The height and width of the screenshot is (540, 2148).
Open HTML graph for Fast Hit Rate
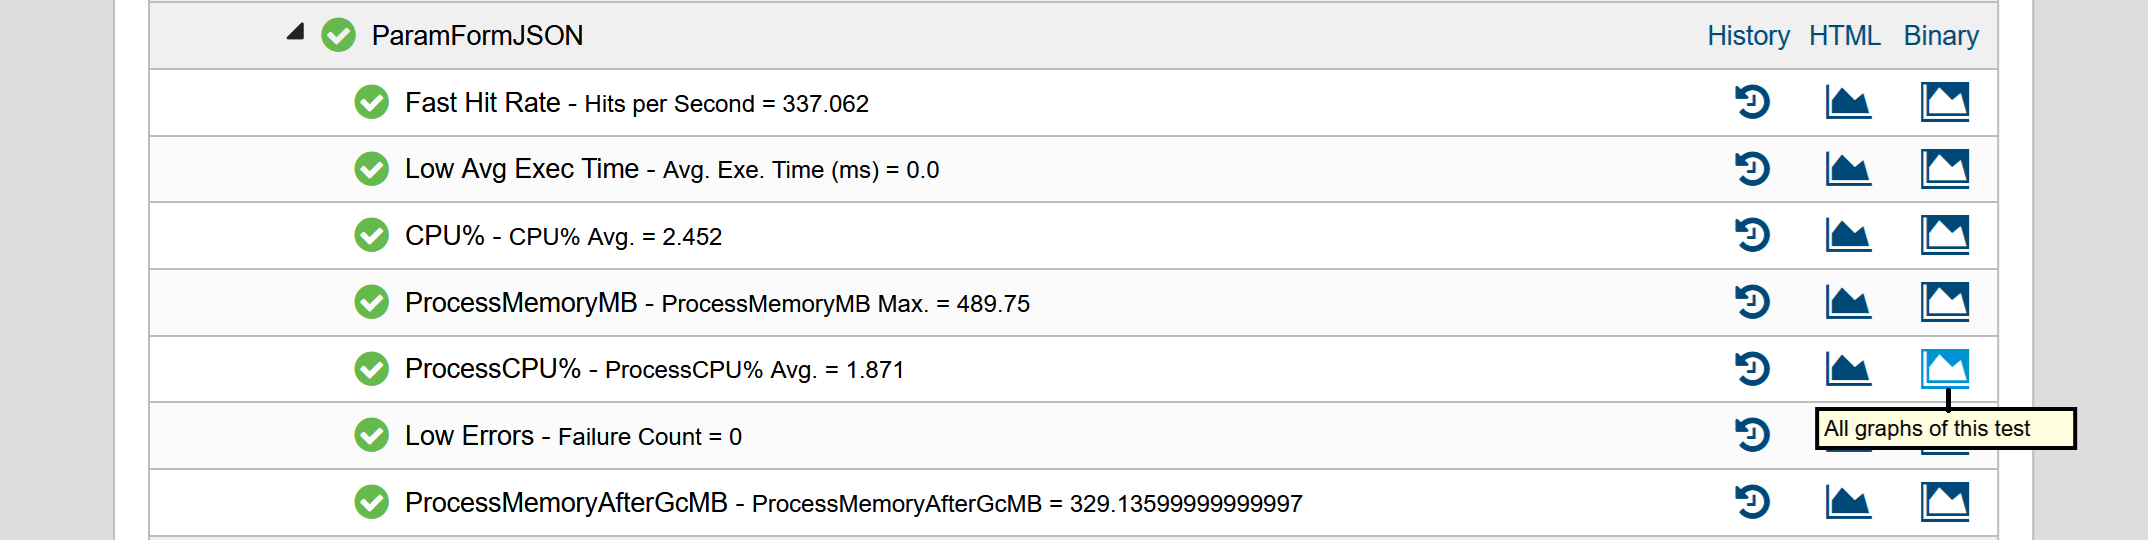[x=1848, y=102]
